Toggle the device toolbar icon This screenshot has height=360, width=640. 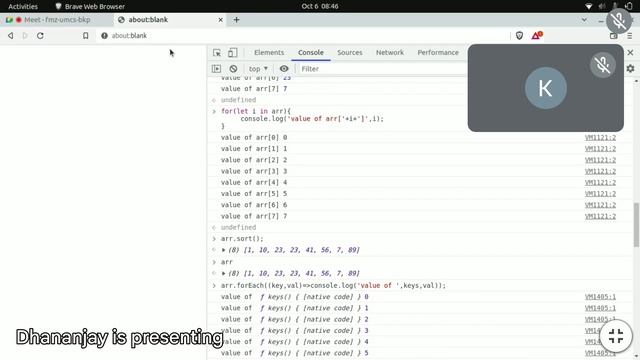pyautogui.click(x=232, y=53)
